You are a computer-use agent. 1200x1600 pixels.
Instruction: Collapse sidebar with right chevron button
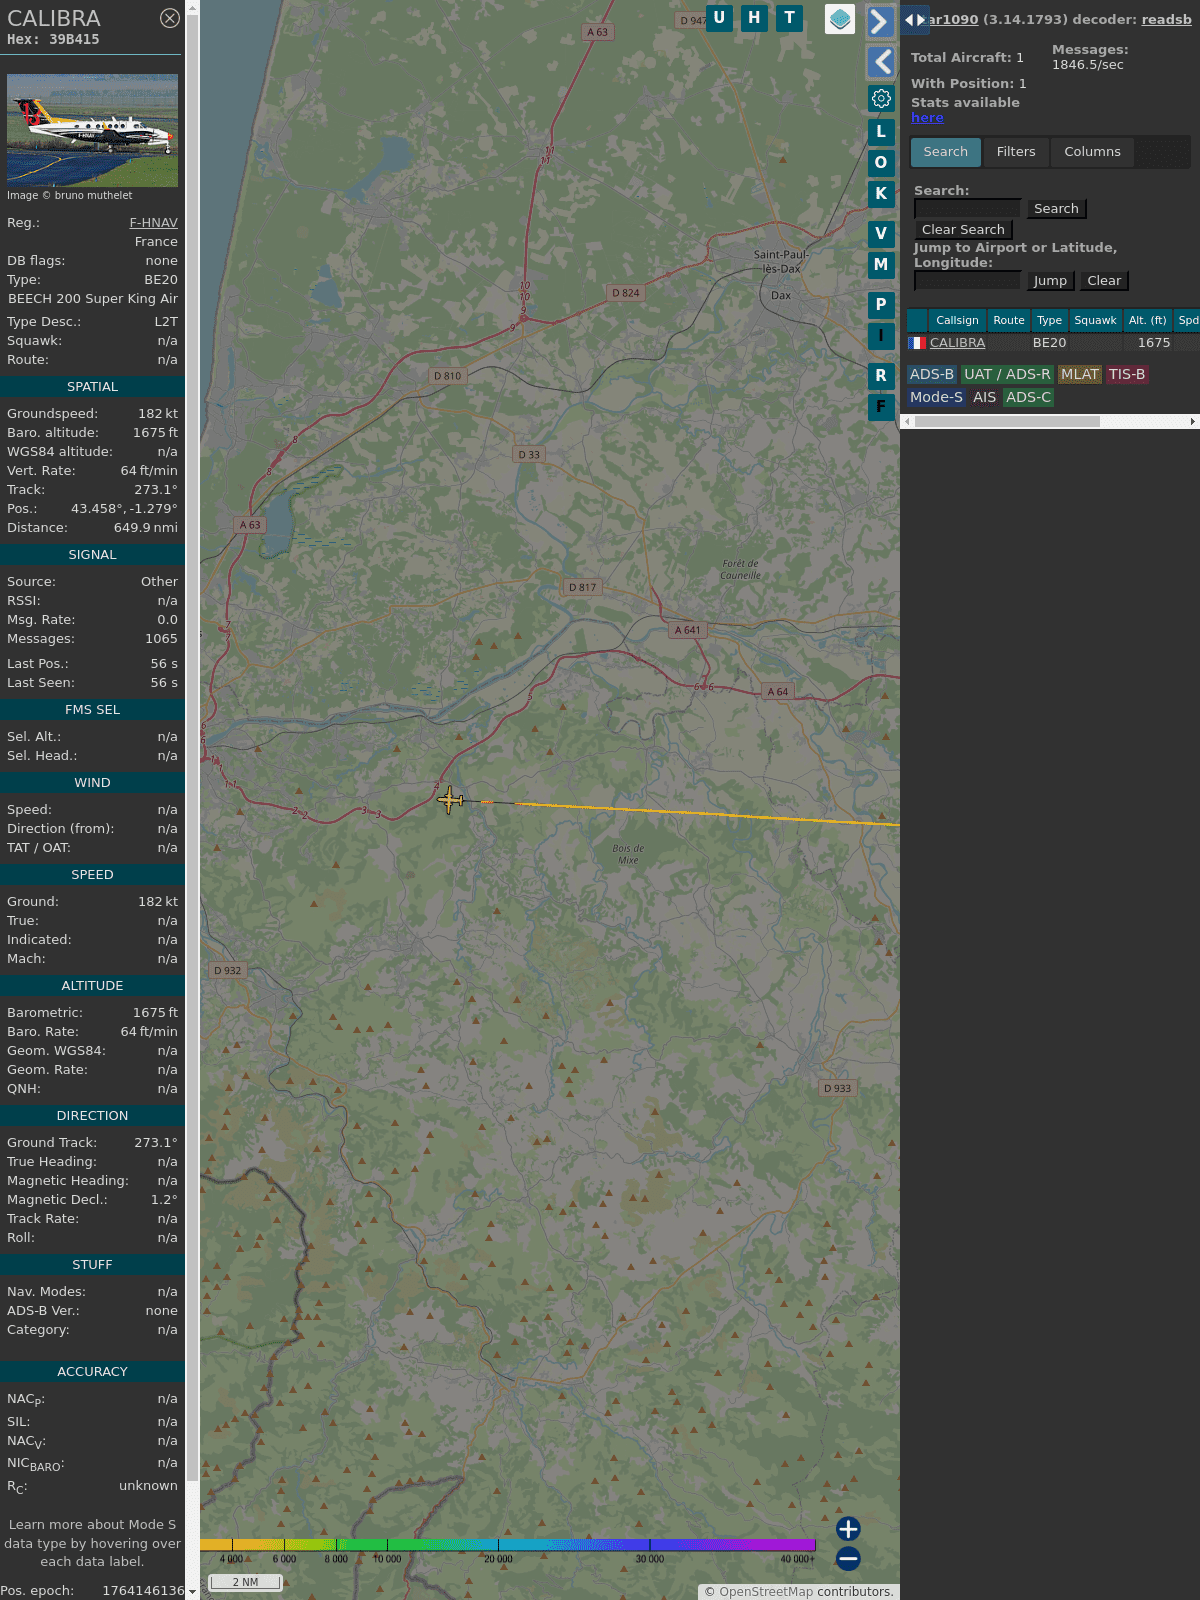pos(880,21)
